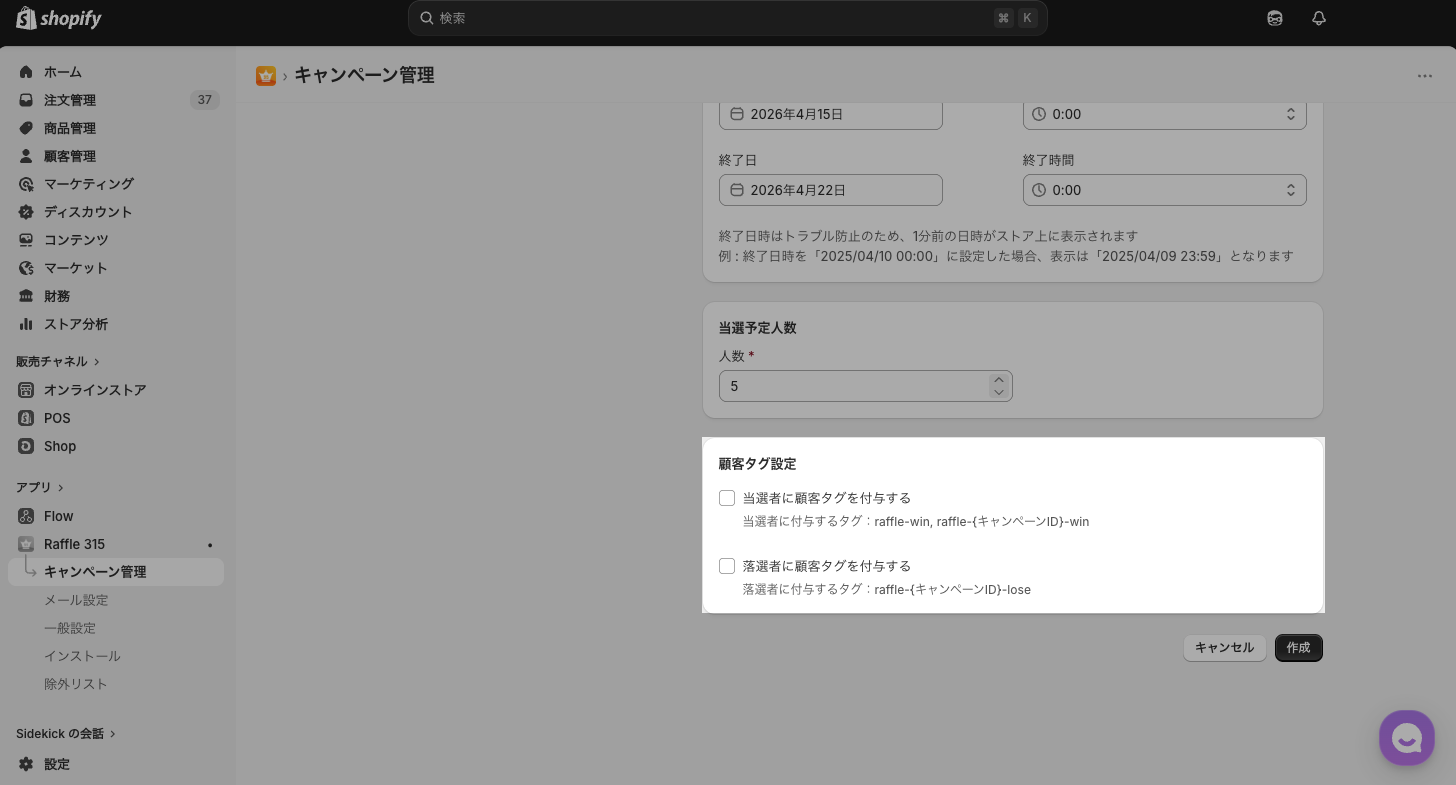Increase the 人数 value with the up arrow
This screenshot has height=785, width=1456.
pyautogui.click(x=998, y=380)
